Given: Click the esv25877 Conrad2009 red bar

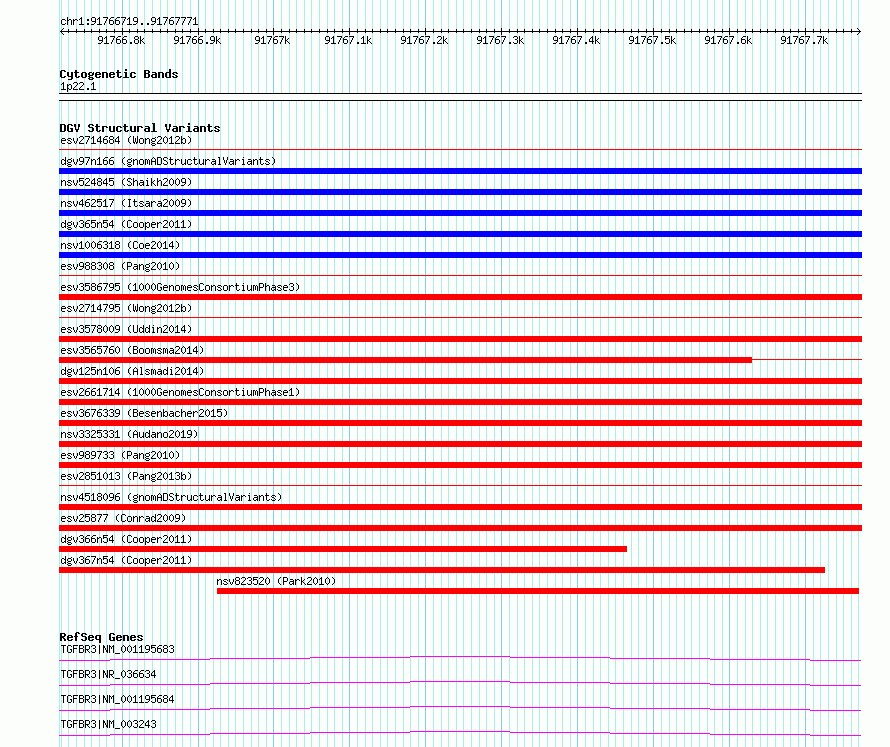Looking at the screenshot, I should 460,528.
